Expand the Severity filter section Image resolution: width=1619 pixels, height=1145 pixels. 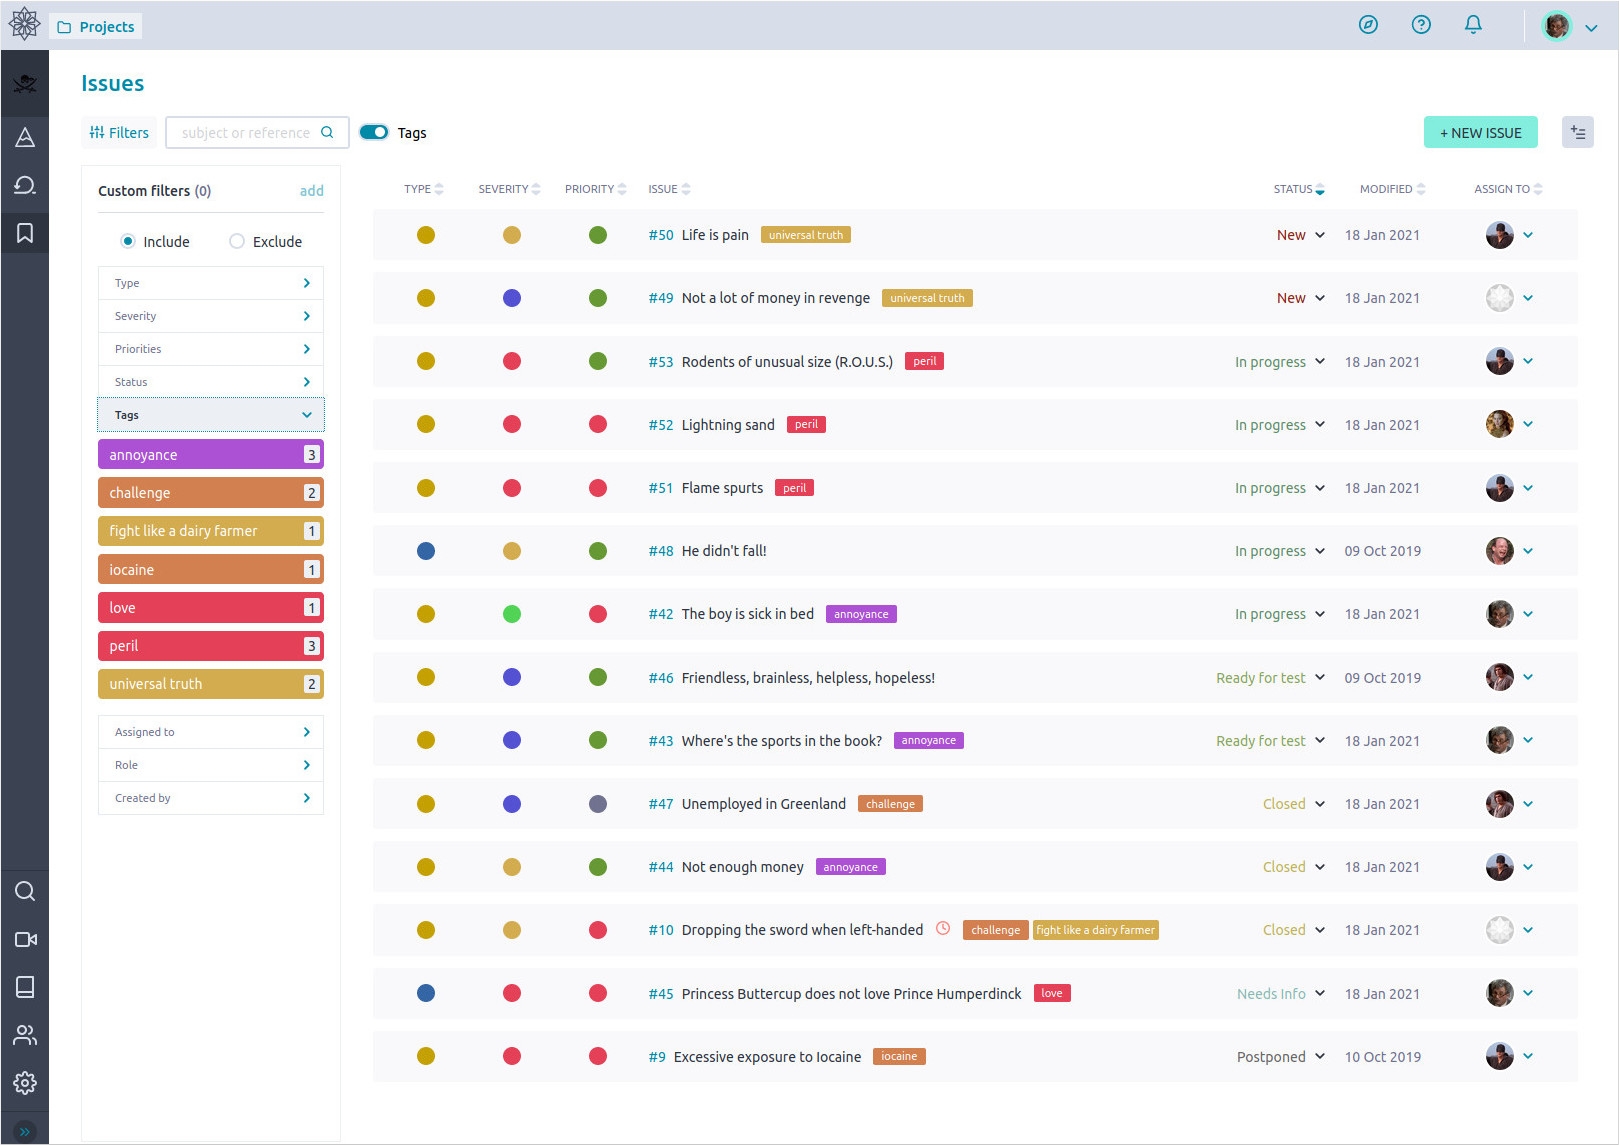[210, 315]
